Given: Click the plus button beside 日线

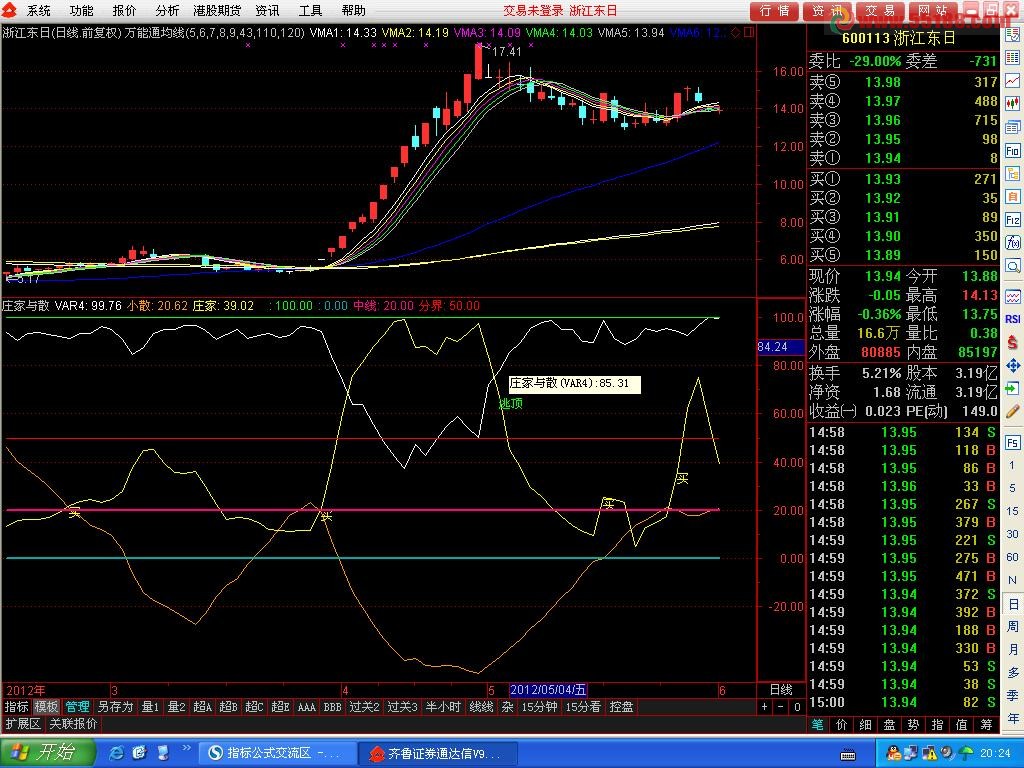Looking at the screenshot, I should click(x=765, y=706).
